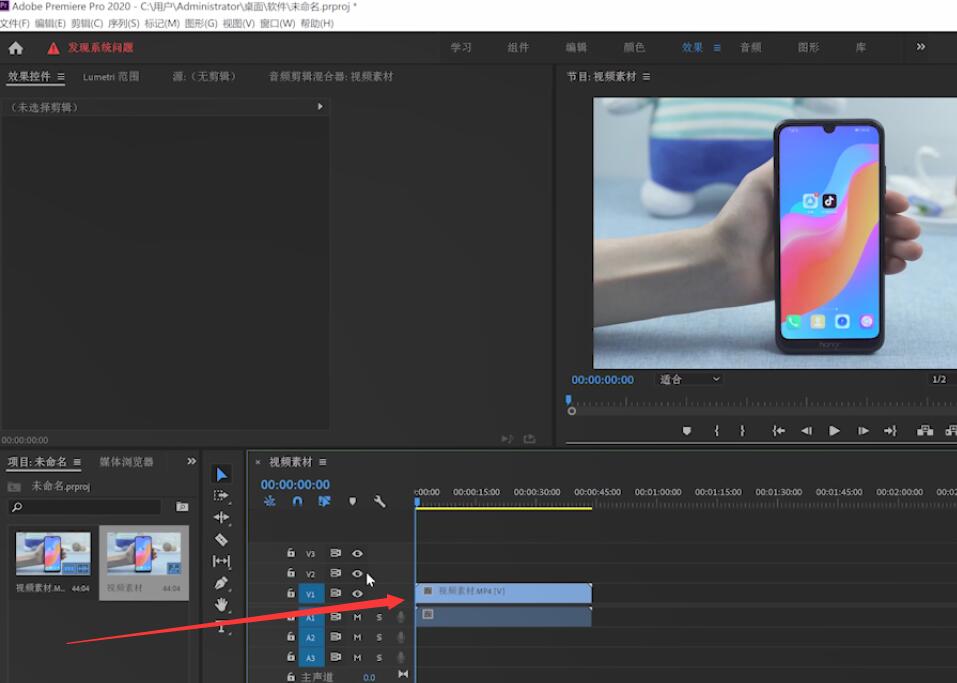The image size is (957, 683).
Task: Open the 1/2 playback resolution dropdown
Action: [941, 380]
